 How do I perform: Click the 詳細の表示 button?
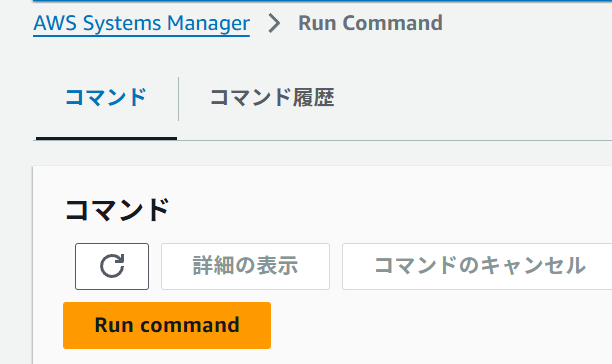point(246,266)
